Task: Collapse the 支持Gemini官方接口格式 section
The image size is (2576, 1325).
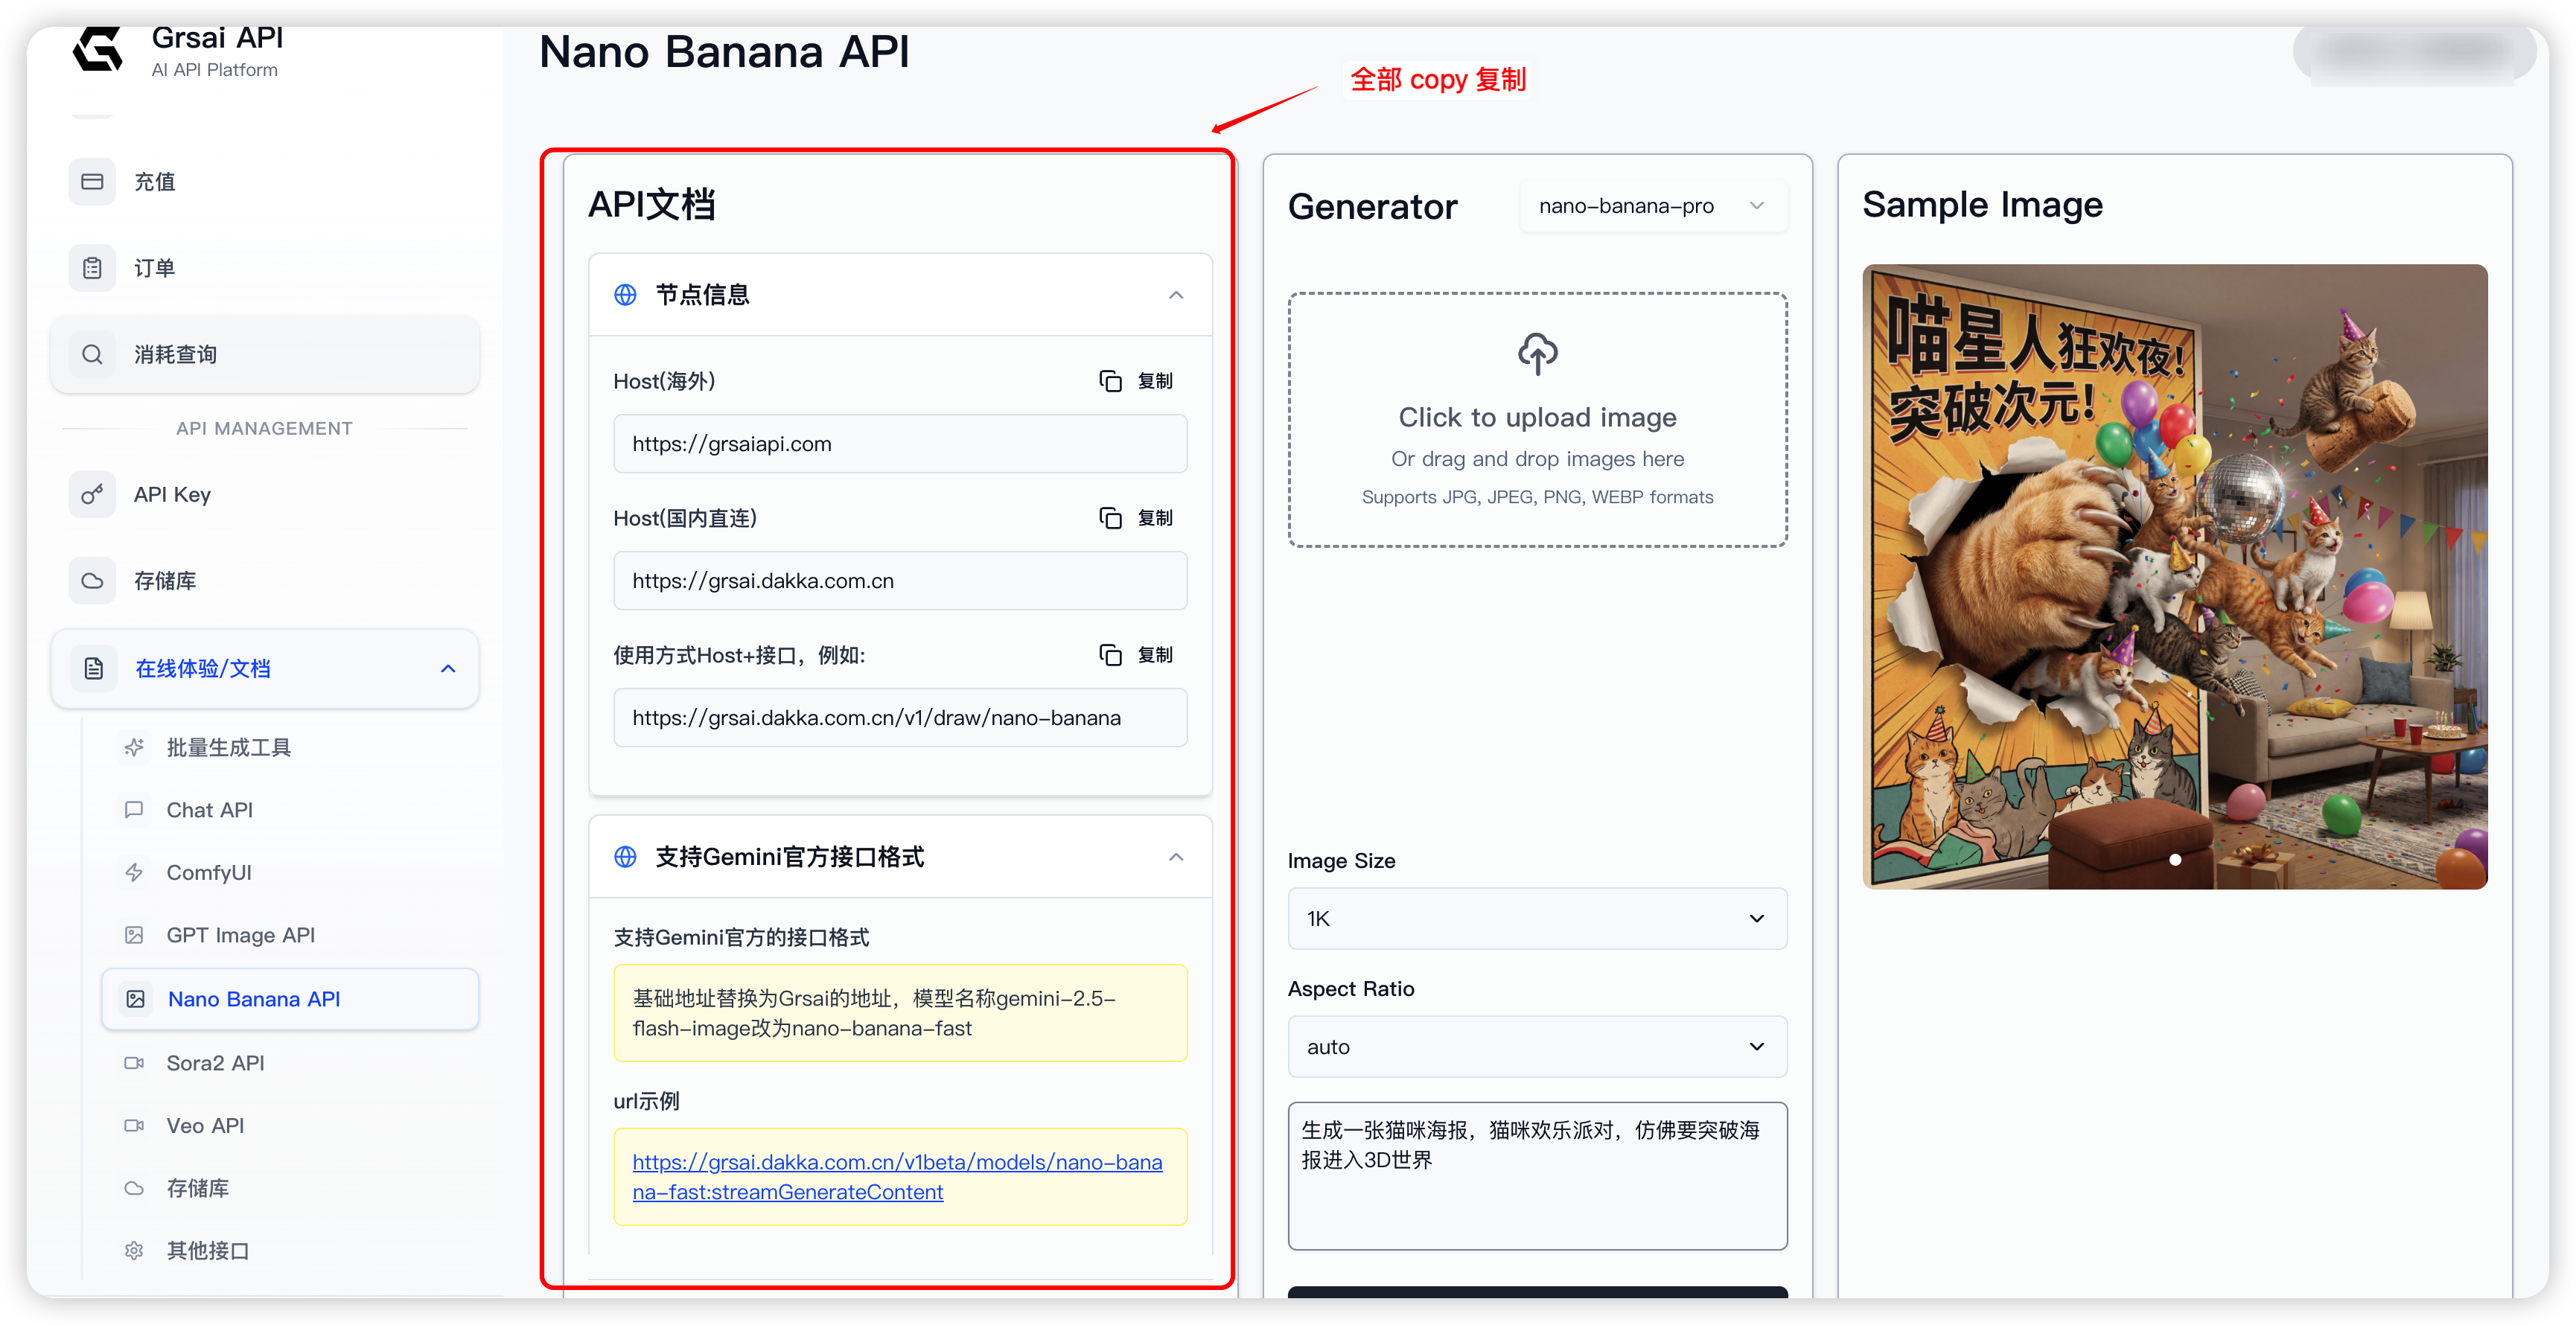Action: click(1176, 857)
